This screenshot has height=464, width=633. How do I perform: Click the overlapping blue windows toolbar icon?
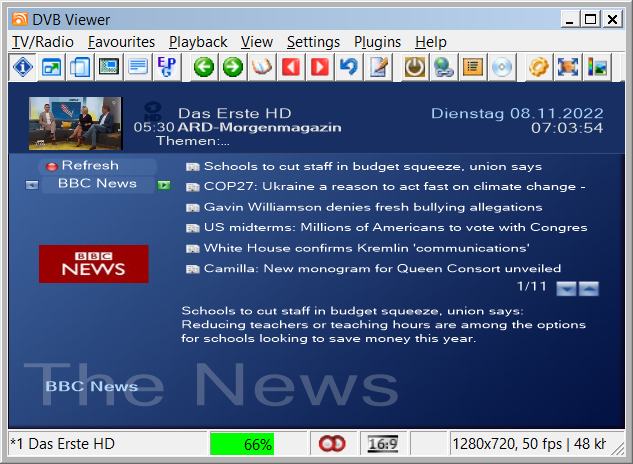[80, 67]
